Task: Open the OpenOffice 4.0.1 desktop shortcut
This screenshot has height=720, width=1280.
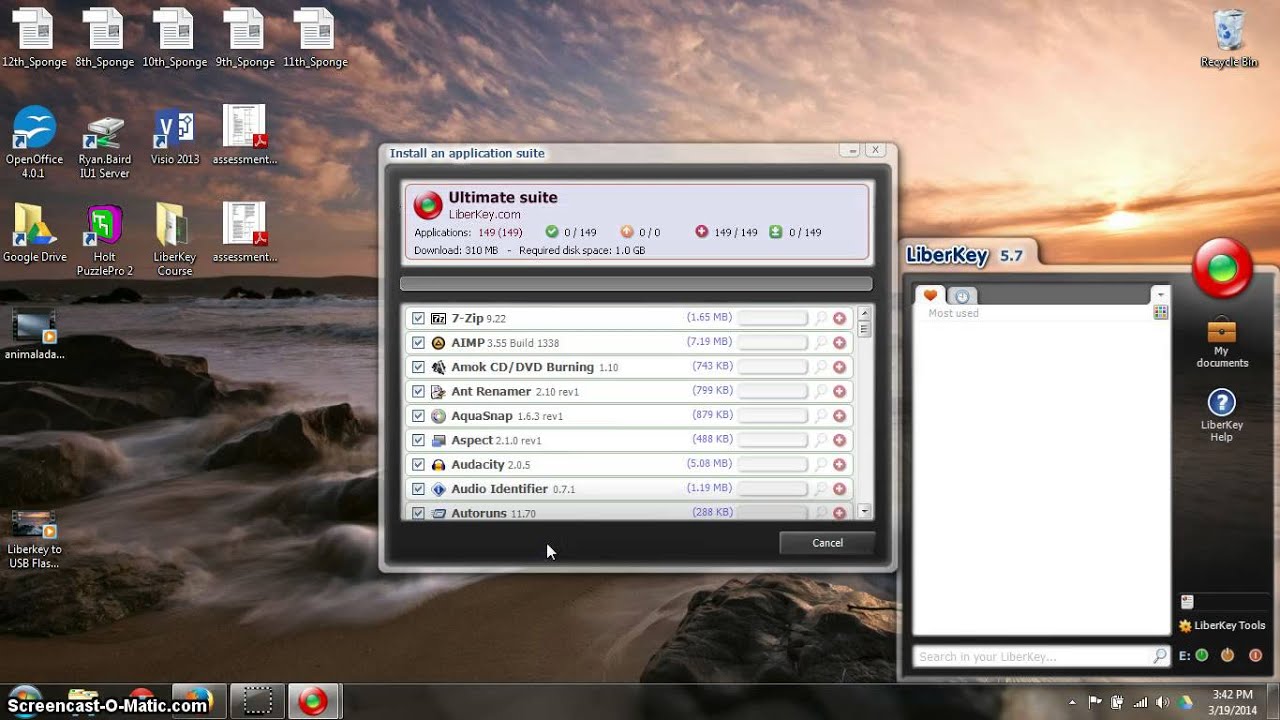Action: 34,142
